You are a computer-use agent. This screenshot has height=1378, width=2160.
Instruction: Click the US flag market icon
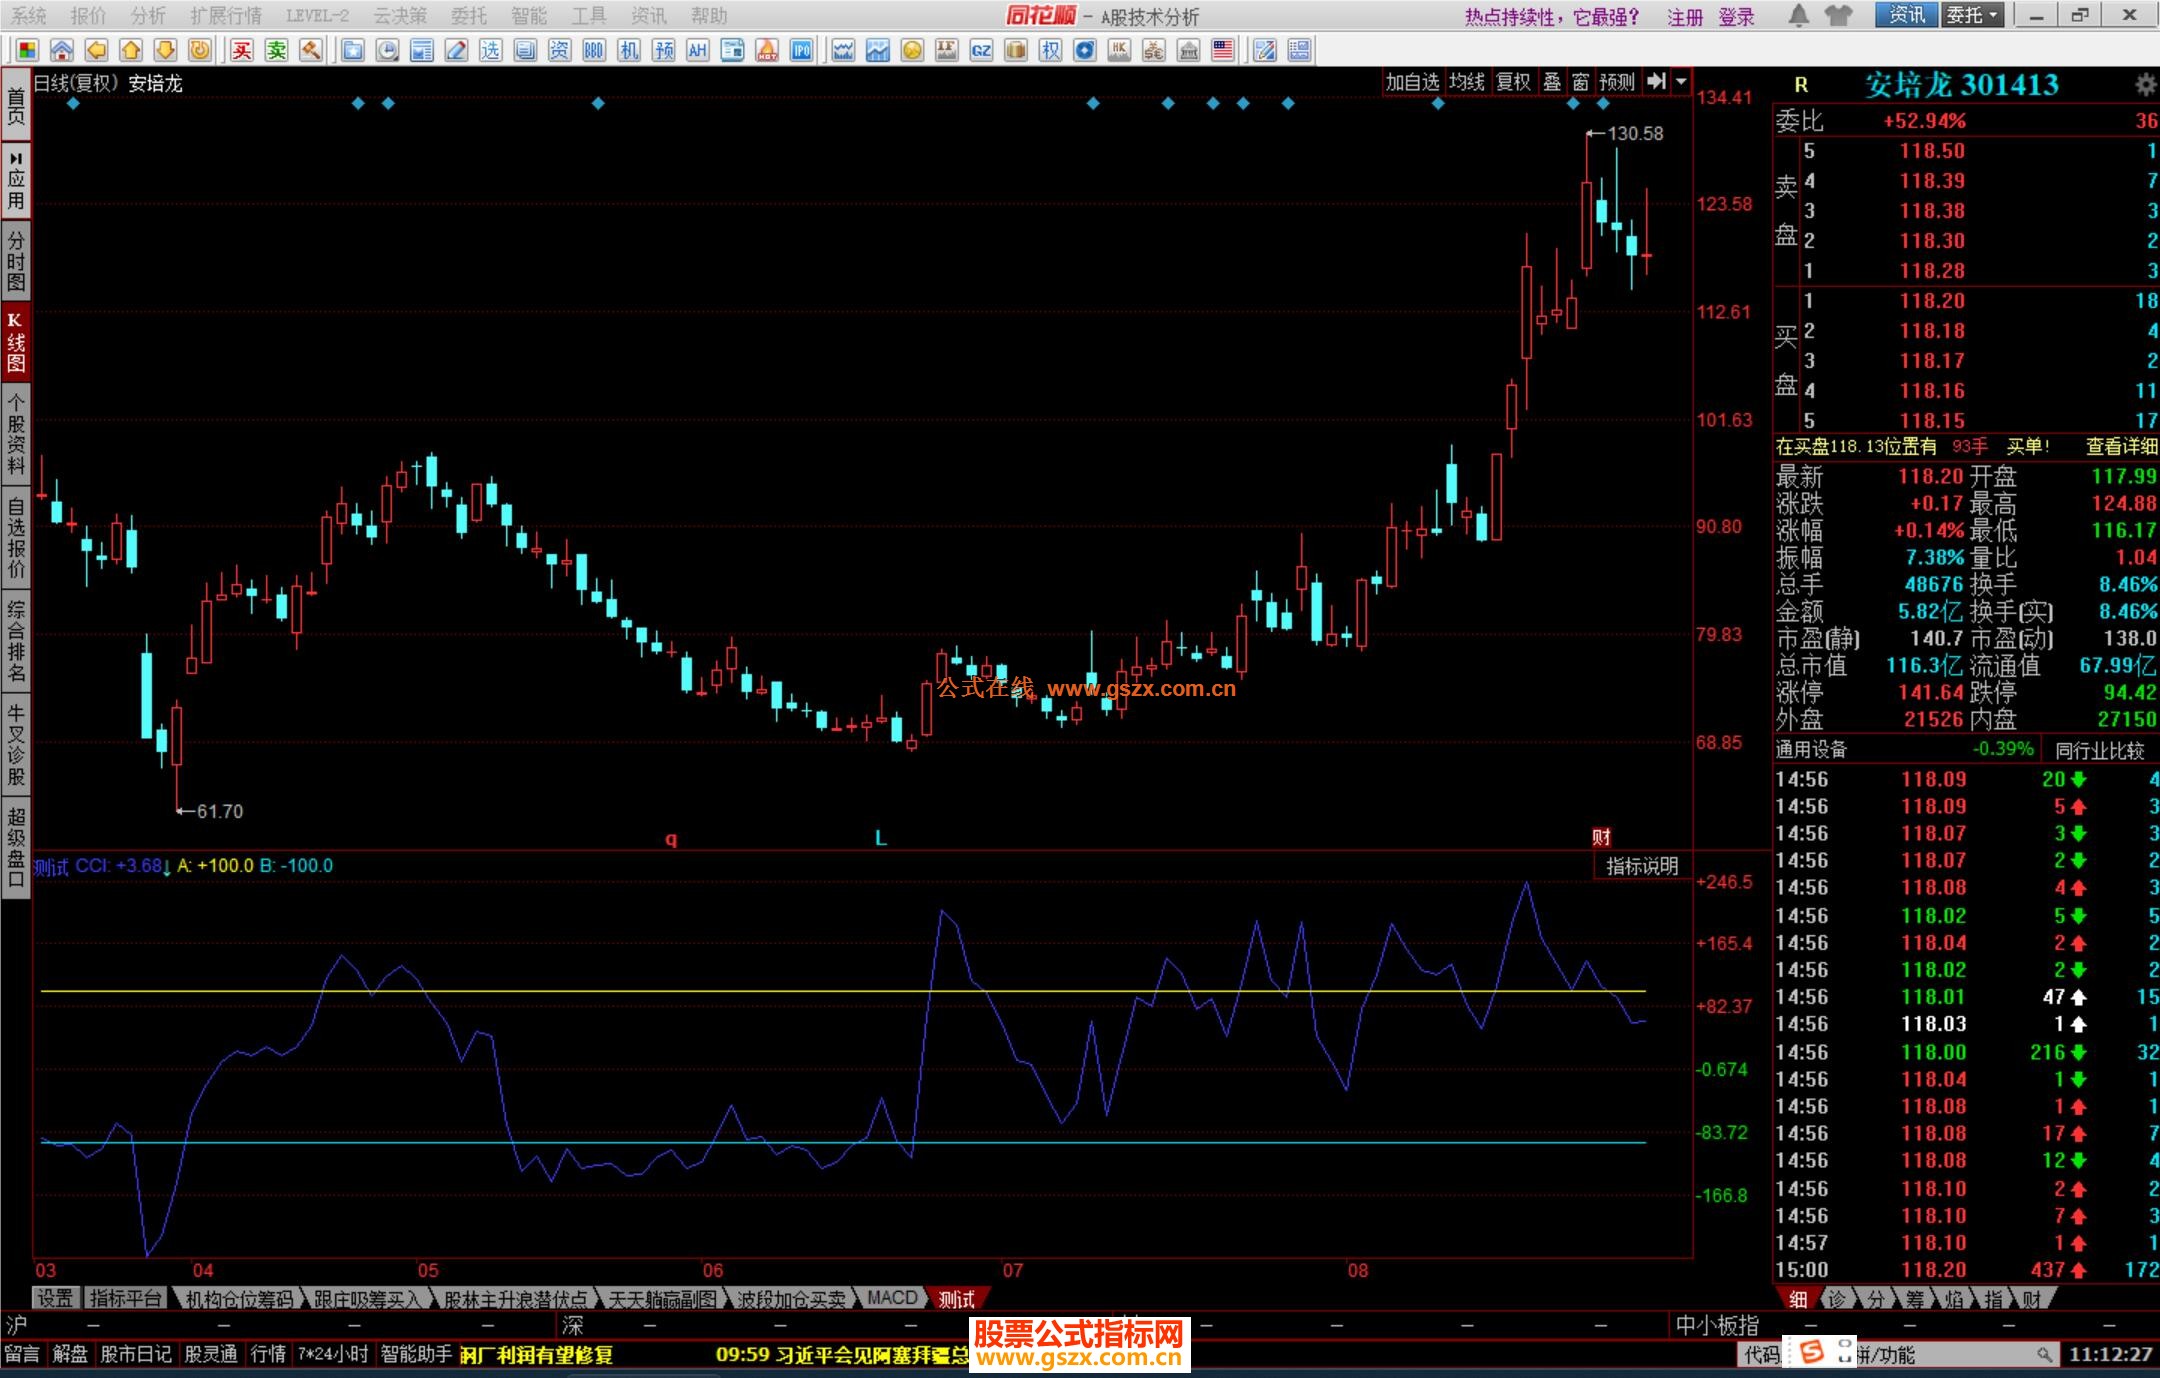tap(1223, 50)
